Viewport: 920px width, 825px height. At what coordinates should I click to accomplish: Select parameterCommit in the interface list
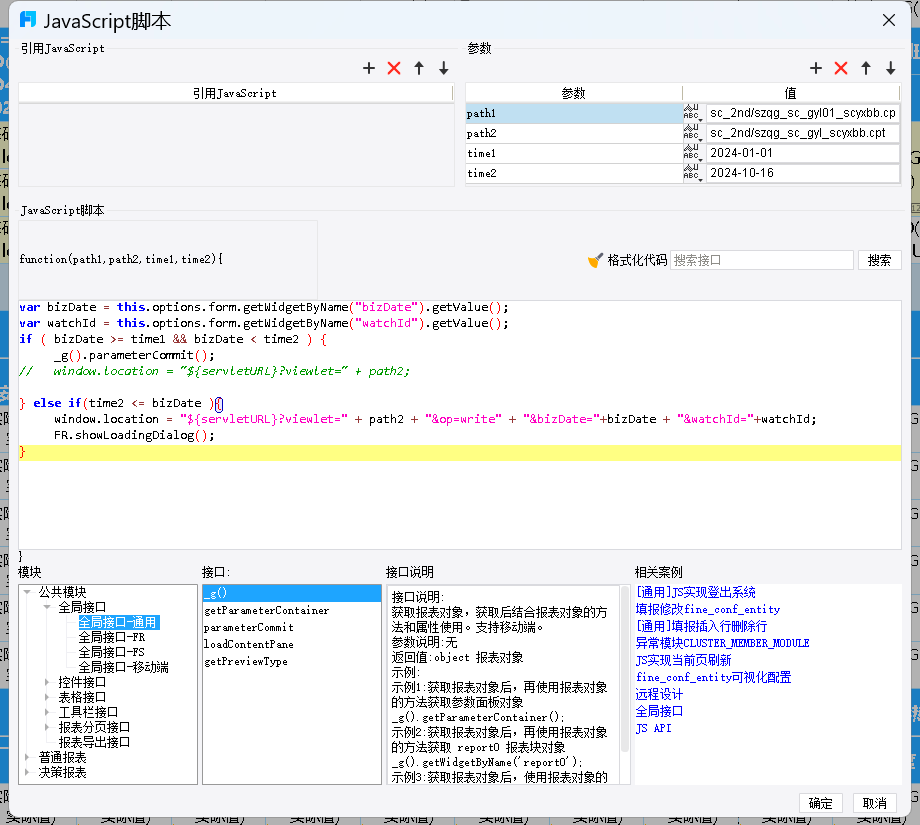[249, 627]
